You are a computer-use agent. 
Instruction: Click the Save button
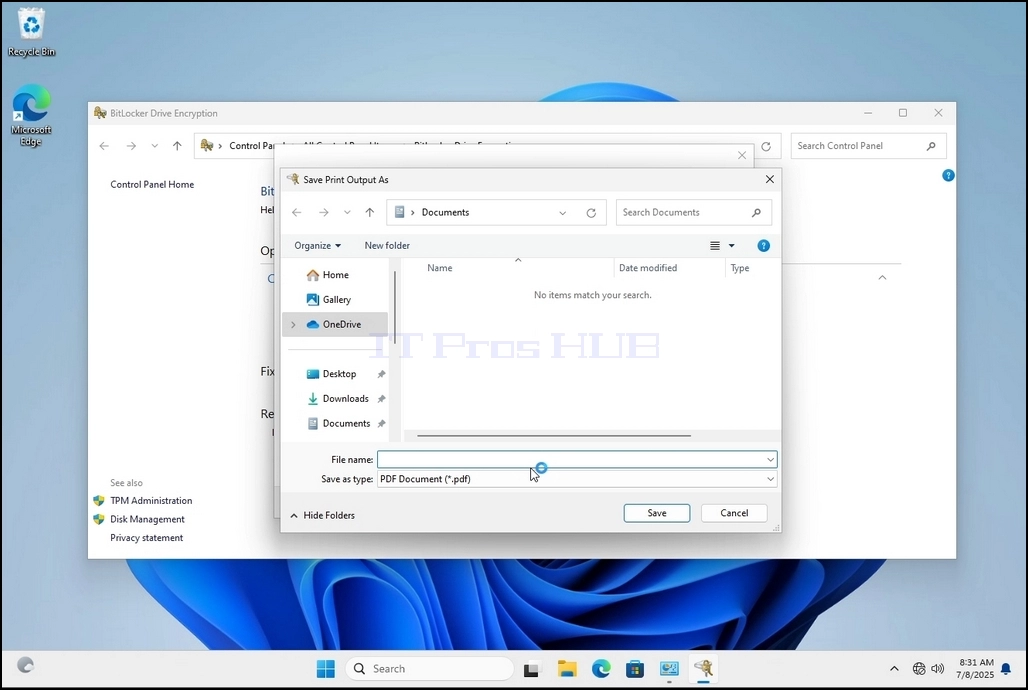[656, 513]
